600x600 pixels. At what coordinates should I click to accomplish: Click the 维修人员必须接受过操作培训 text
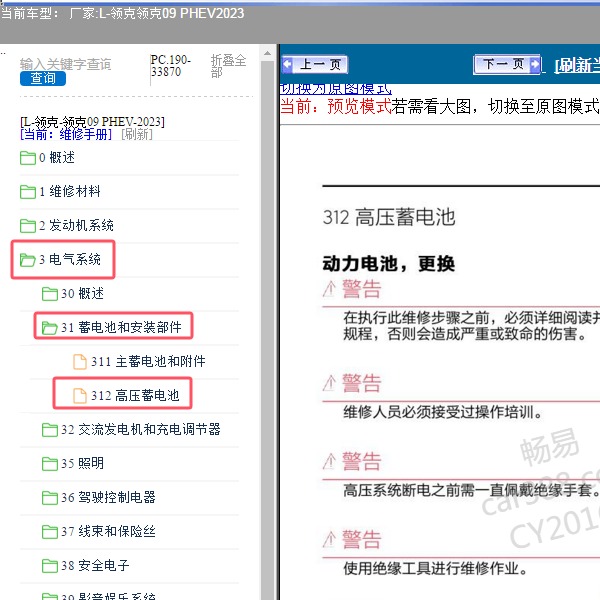pos(442,412)
